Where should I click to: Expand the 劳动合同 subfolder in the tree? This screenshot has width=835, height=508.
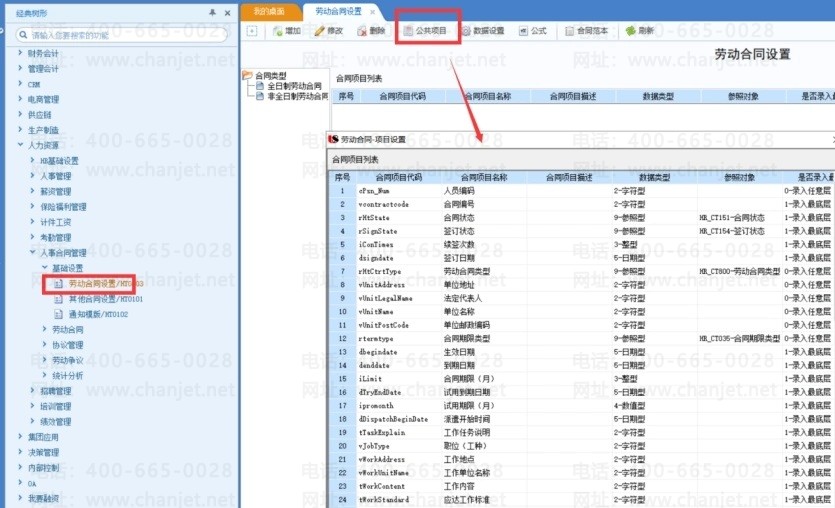pyautogui.click(x=44, y=329)
